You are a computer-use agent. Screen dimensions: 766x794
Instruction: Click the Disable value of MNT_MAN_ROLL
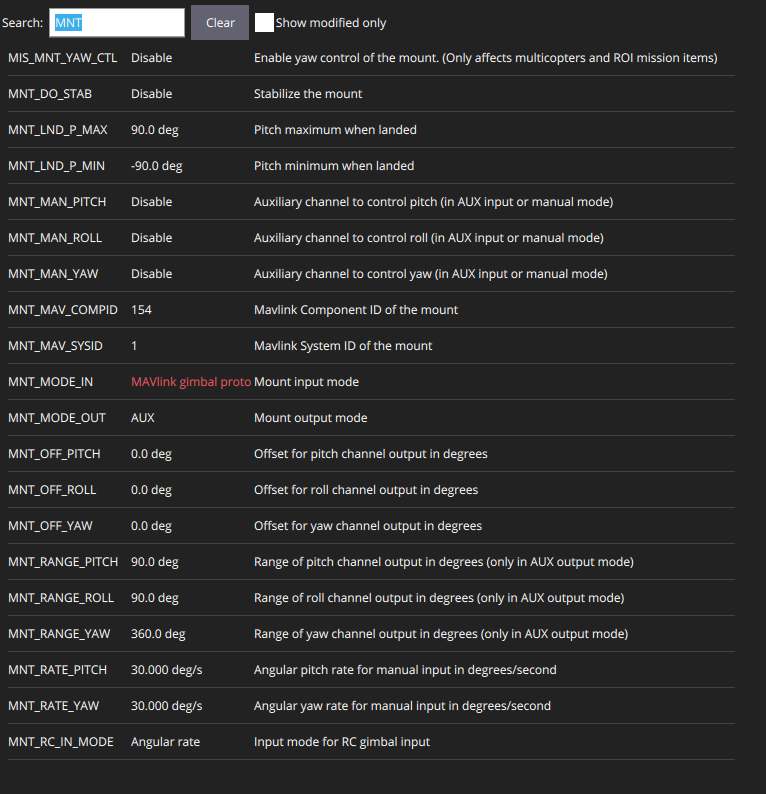point(151,237)
